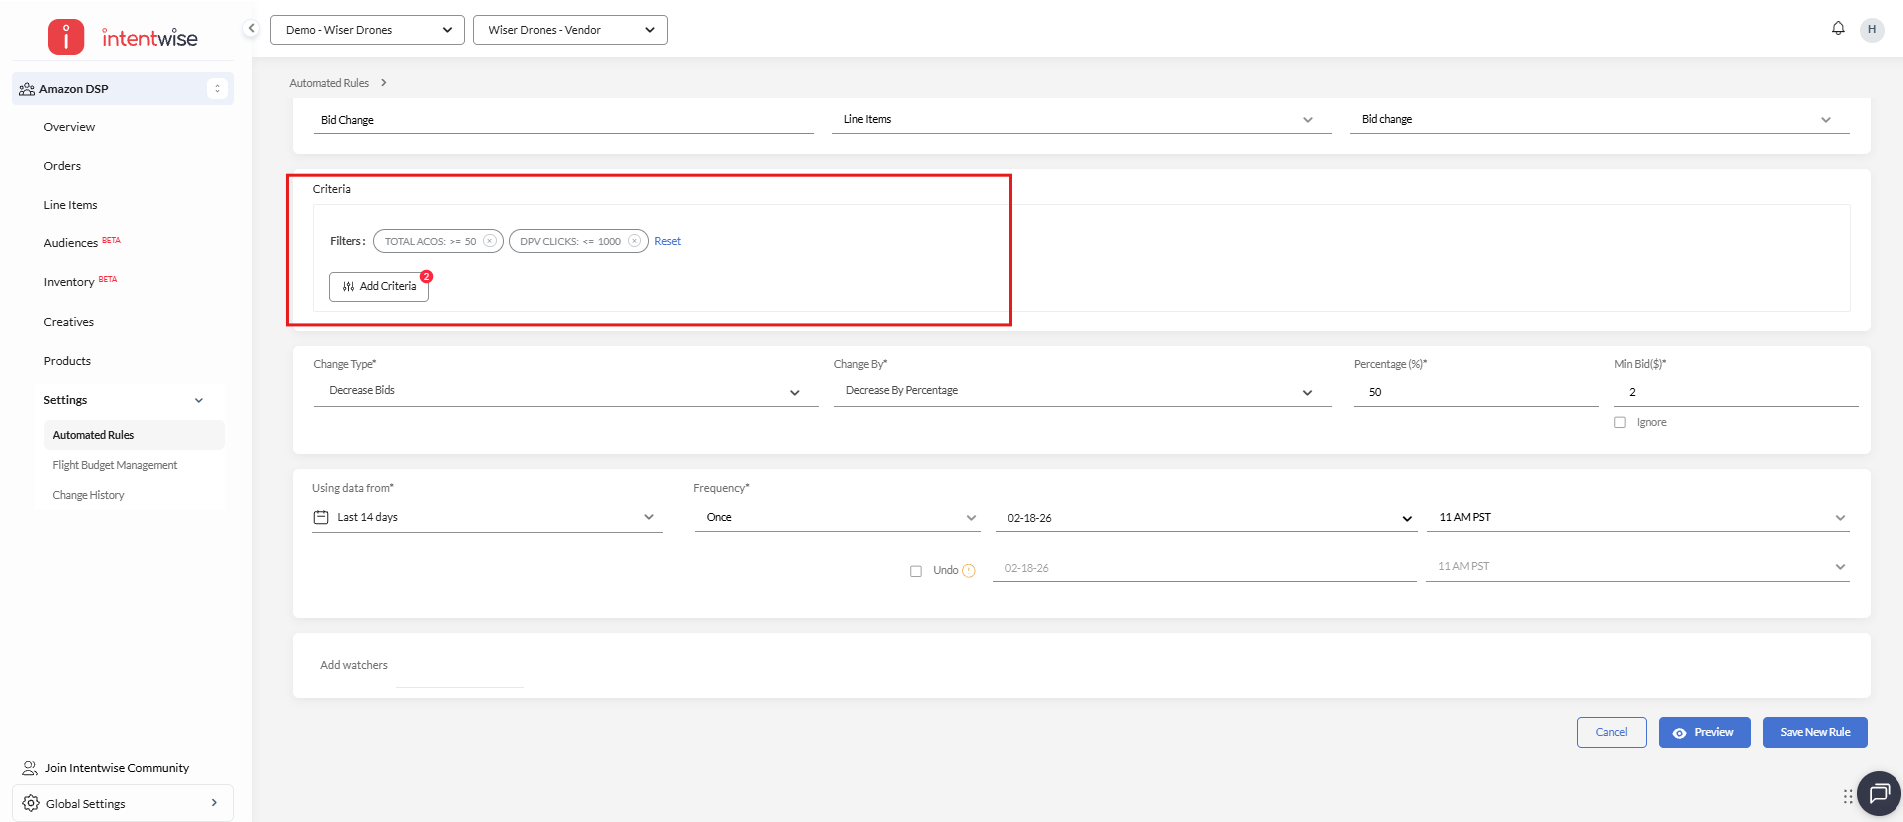Image resolution: width=1903 pixels, height=822 pixels.
Task: Click the Add Criteria button
Action: click(x=379, y=286)
